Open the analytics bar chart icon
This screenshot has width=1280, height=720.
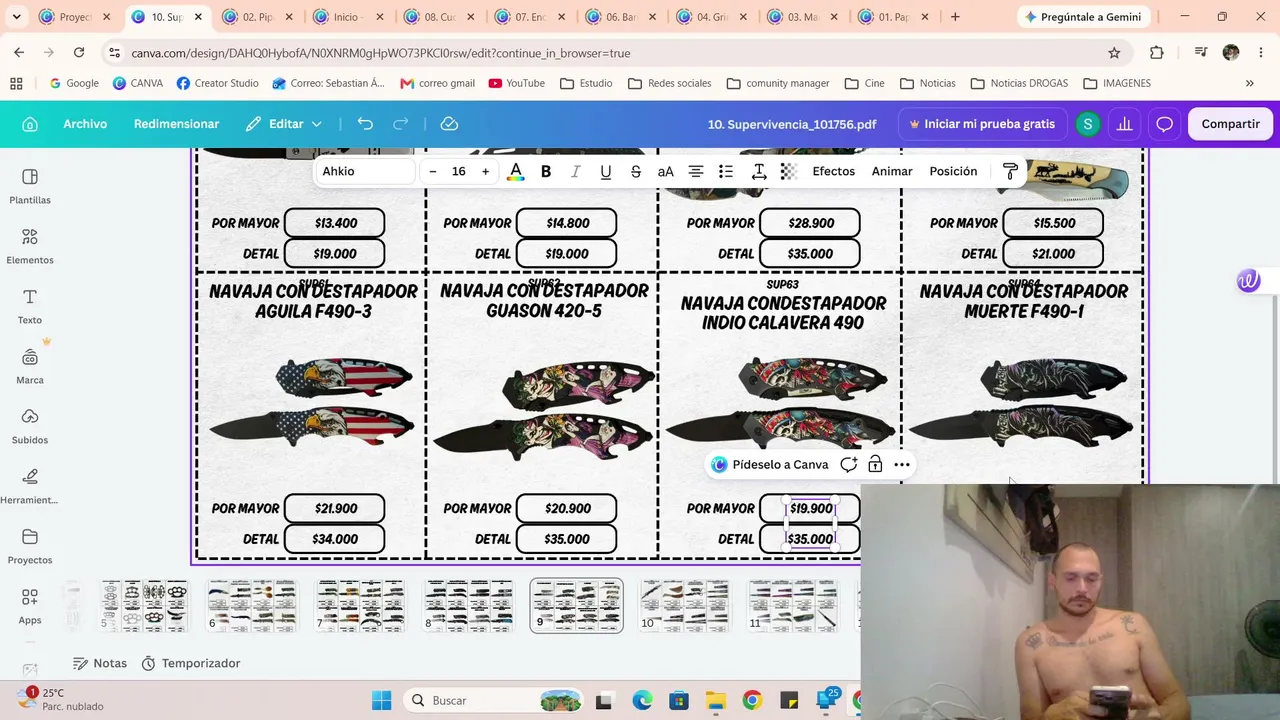pyautogui.click(x=1125, y=124)
